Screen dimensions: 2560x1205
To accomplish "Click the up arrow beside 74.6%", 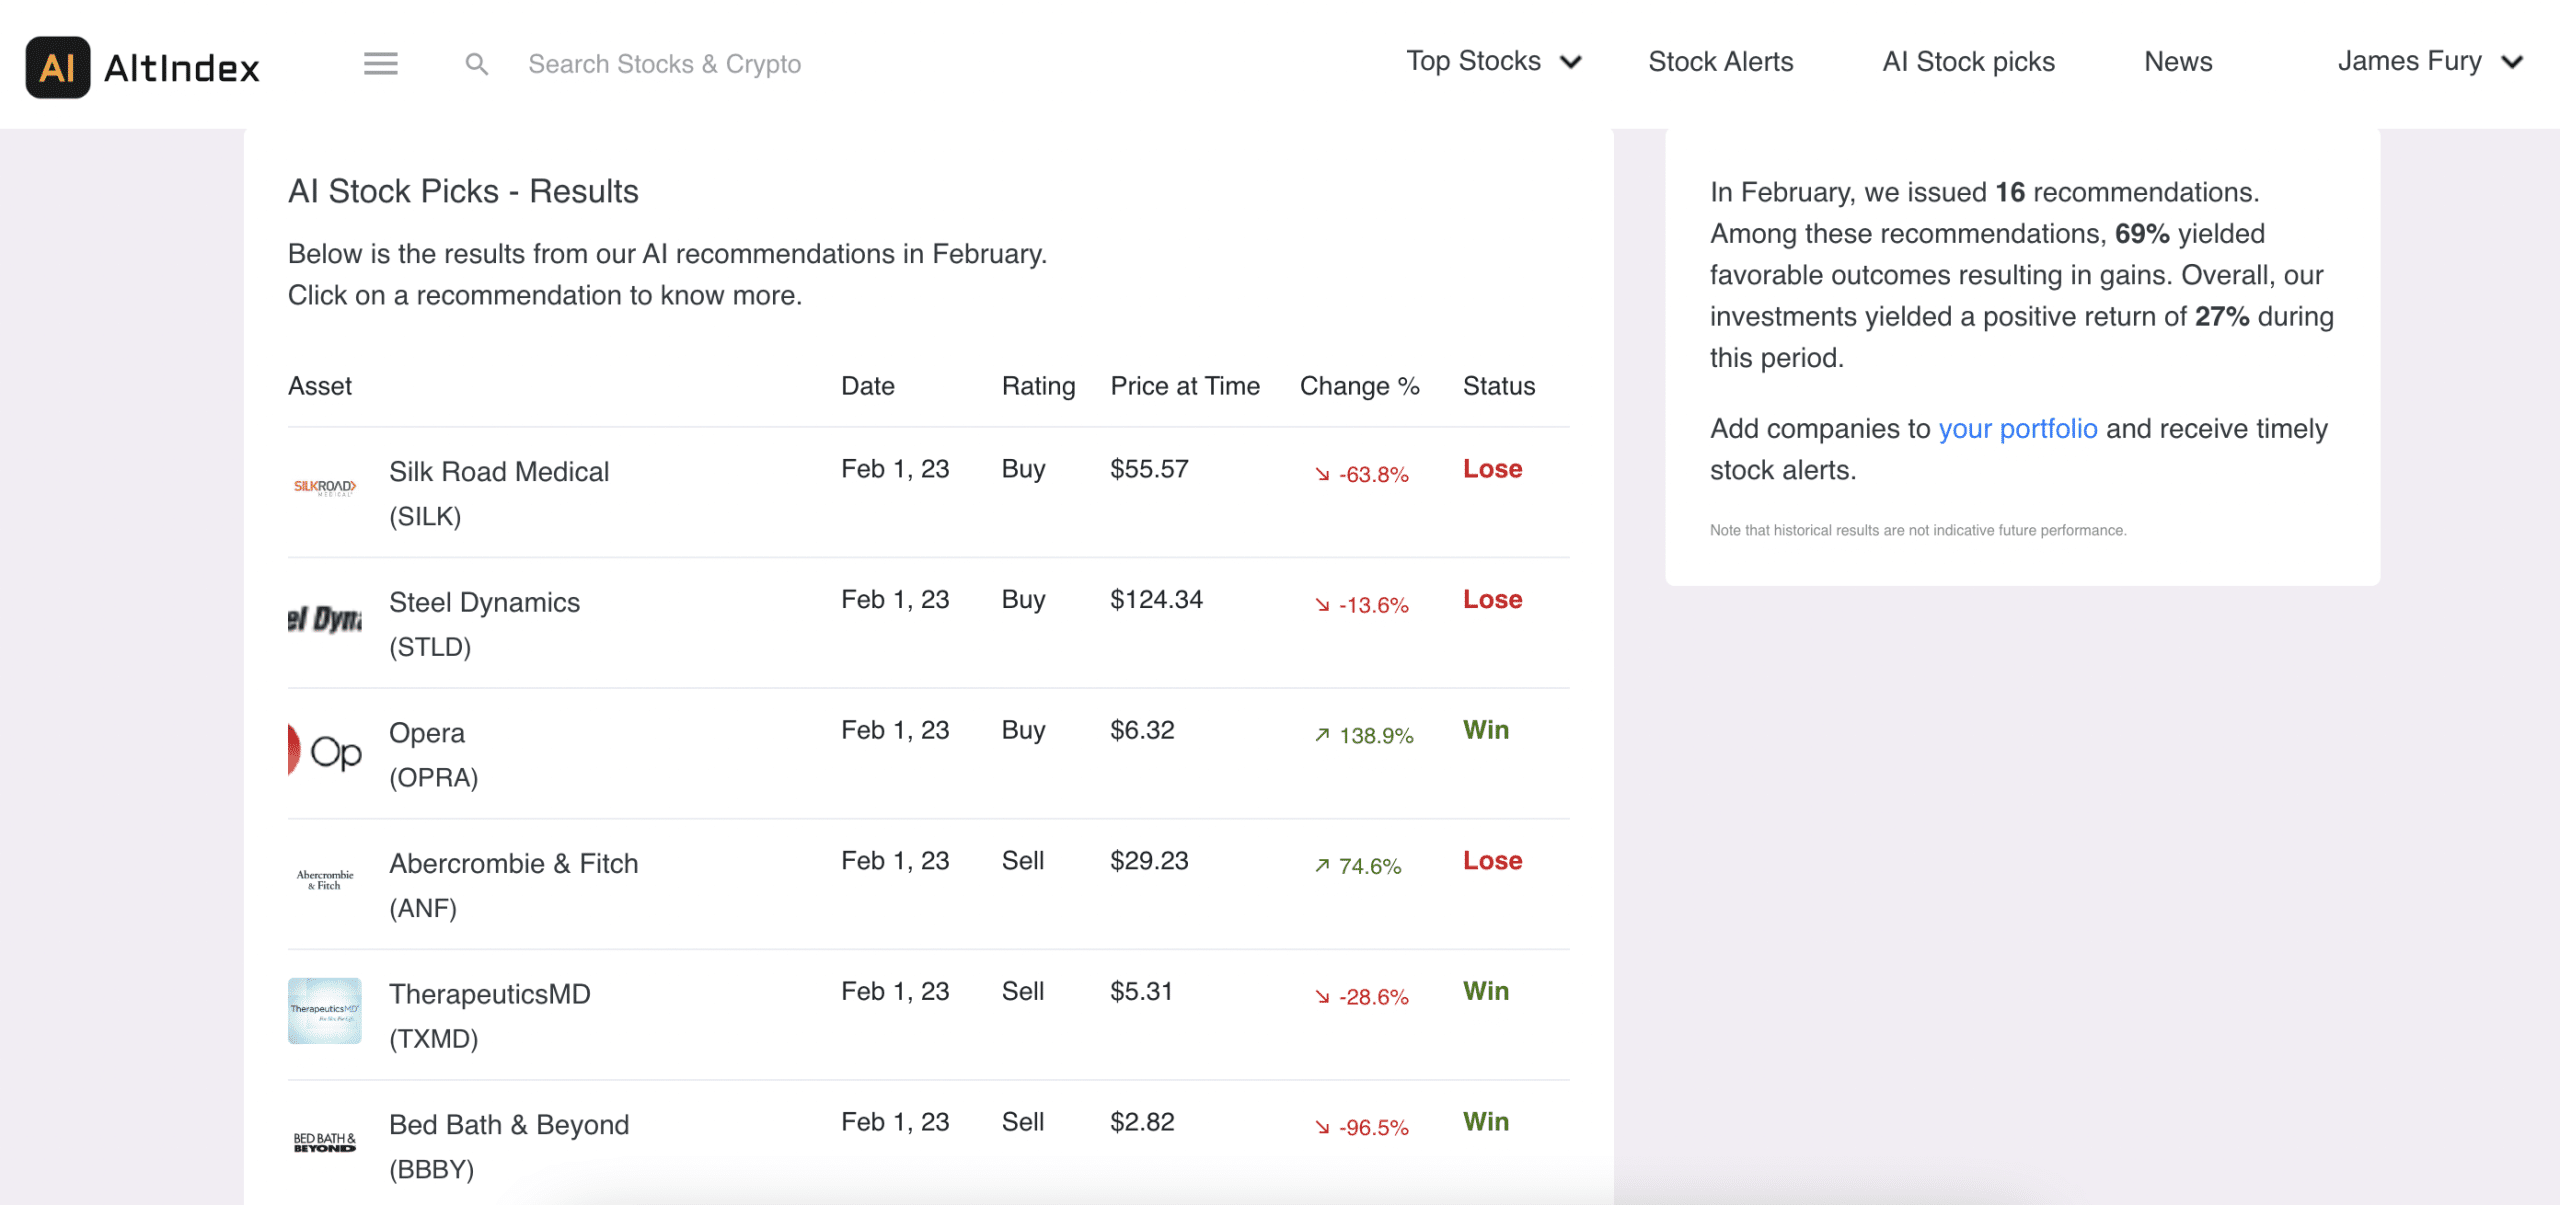I will (1322, 866).
